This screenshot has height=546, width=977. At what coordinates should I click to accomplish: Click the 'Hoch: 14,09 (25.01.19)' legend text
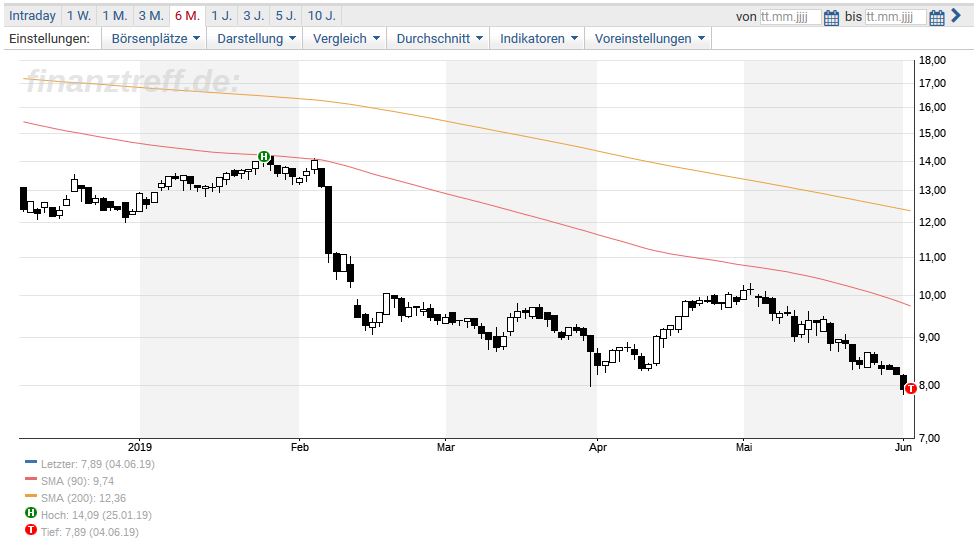96,515
